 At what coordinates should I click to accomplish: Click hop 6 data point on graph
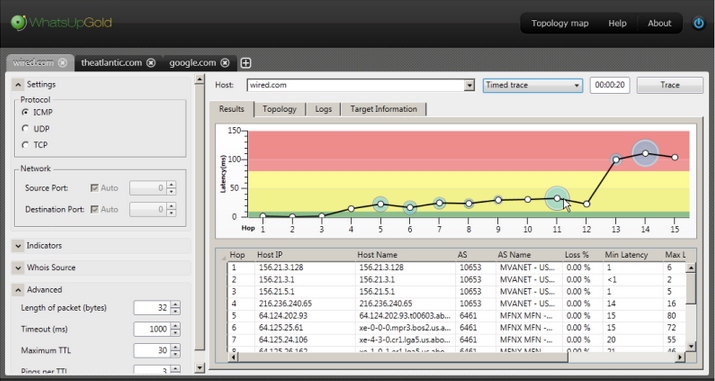(410, 207)
